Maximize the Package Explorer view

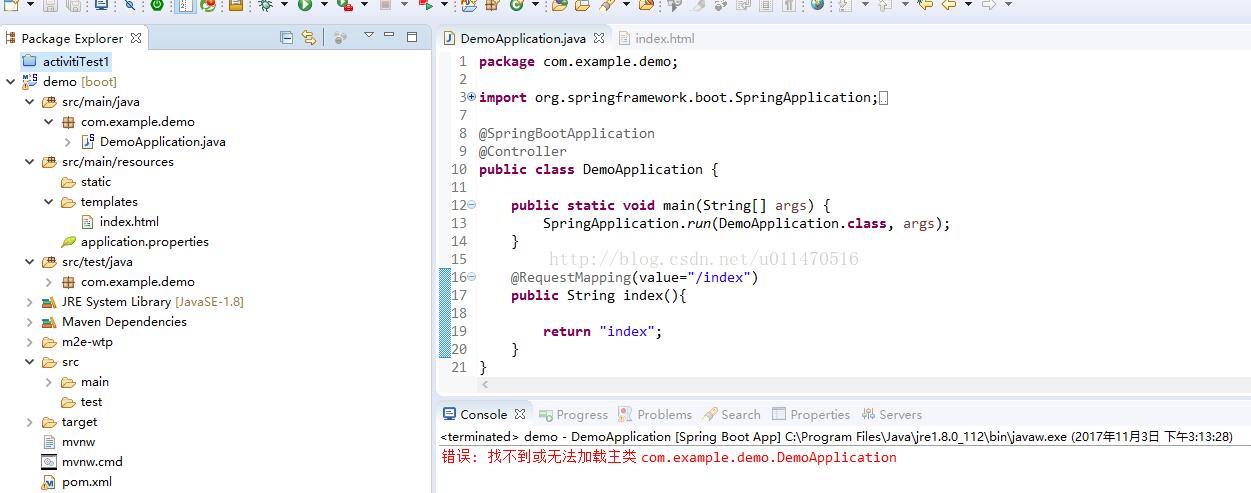[x=411, y=37]
